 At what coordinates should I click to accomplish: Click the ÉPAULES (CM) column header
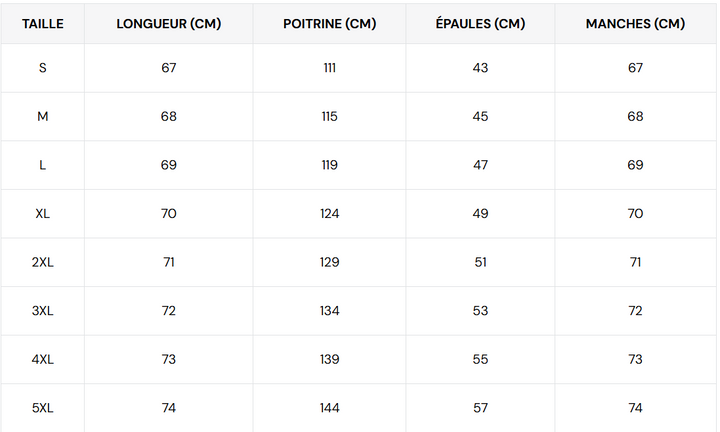(x=480, y=23)
